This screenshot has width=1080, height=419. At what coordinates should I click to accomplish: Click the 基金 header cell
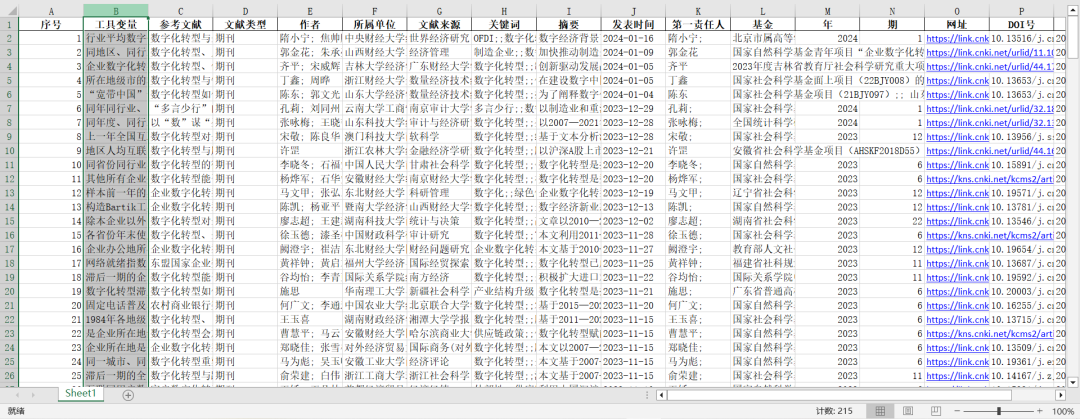coord(763,24)
